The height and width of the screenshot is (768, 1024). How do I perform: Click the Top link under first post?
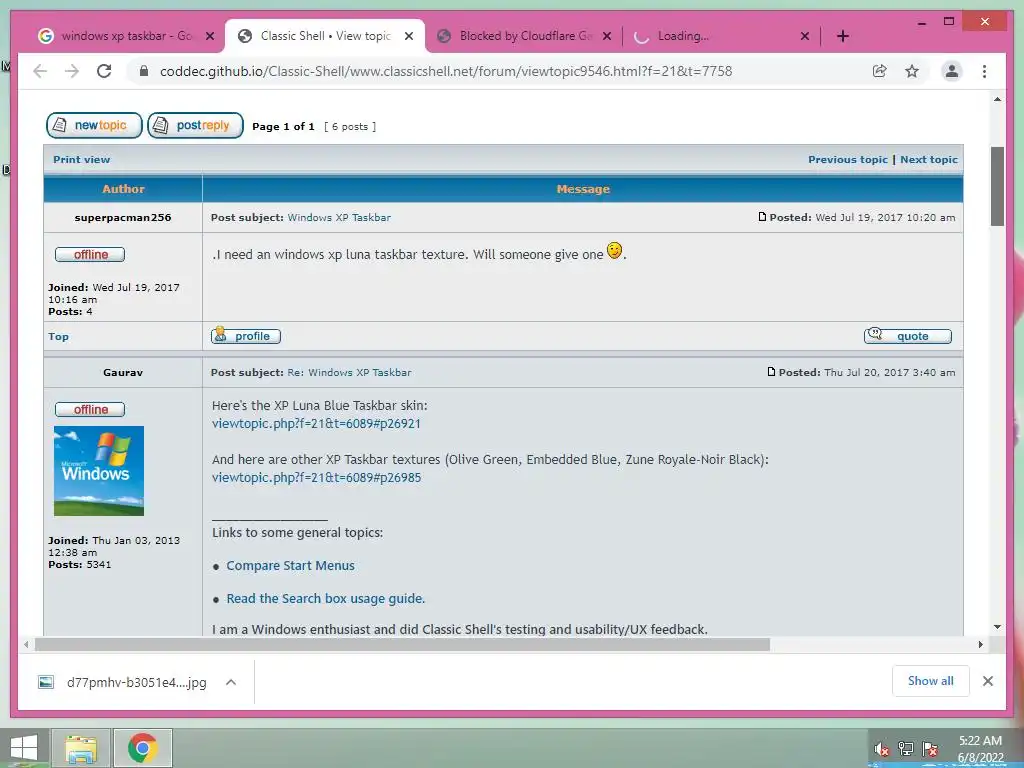(58, 336)
